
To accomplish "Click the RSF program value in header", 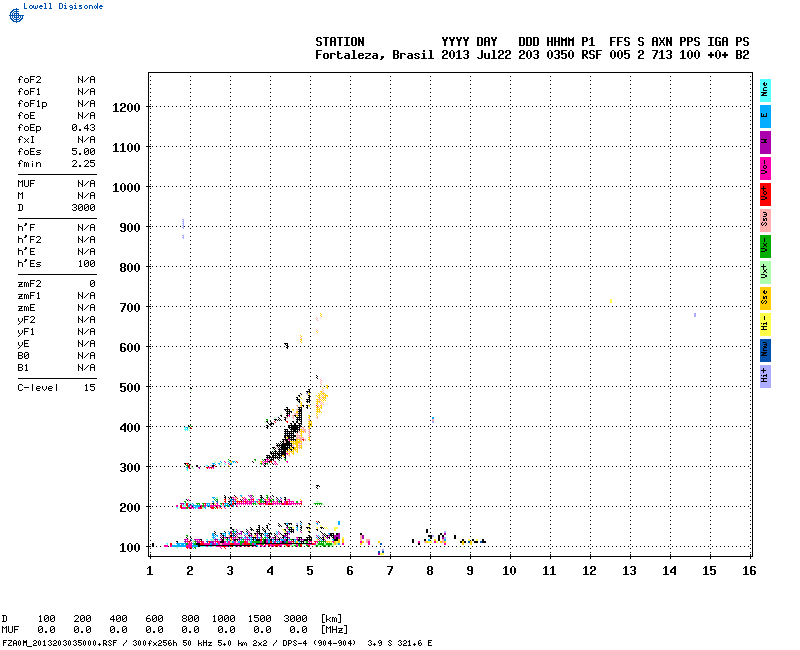I will coord(591,55).
